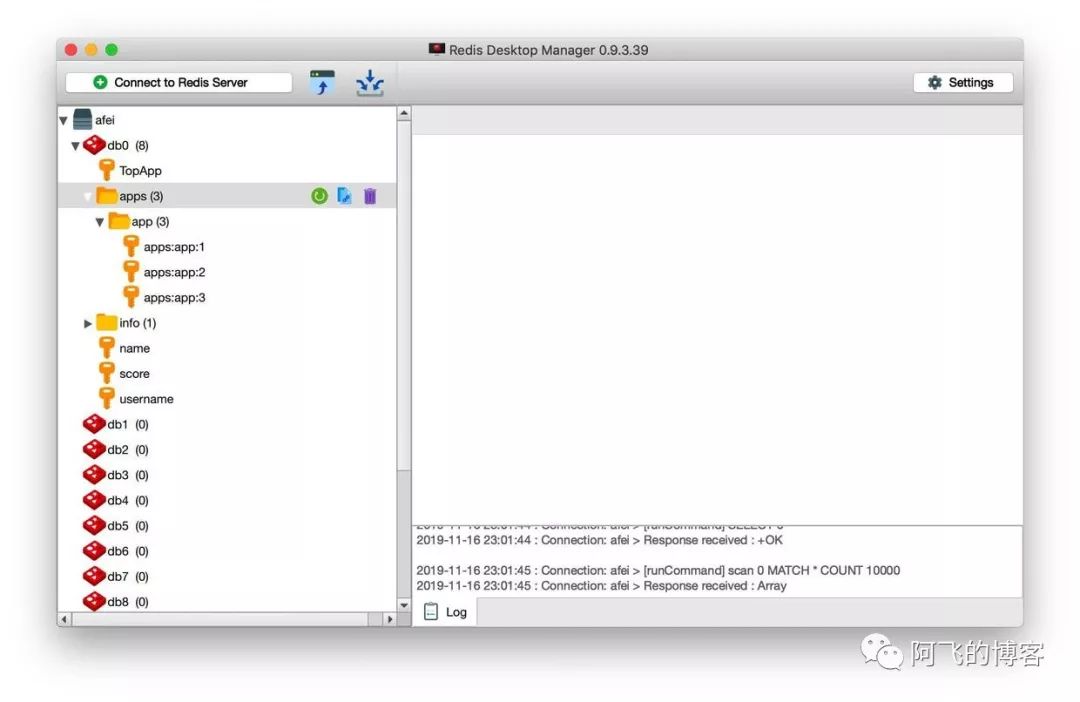Open key apps:app:1 label
Image resolution: width=1080 pixels, height=702 pixels.
174,247
